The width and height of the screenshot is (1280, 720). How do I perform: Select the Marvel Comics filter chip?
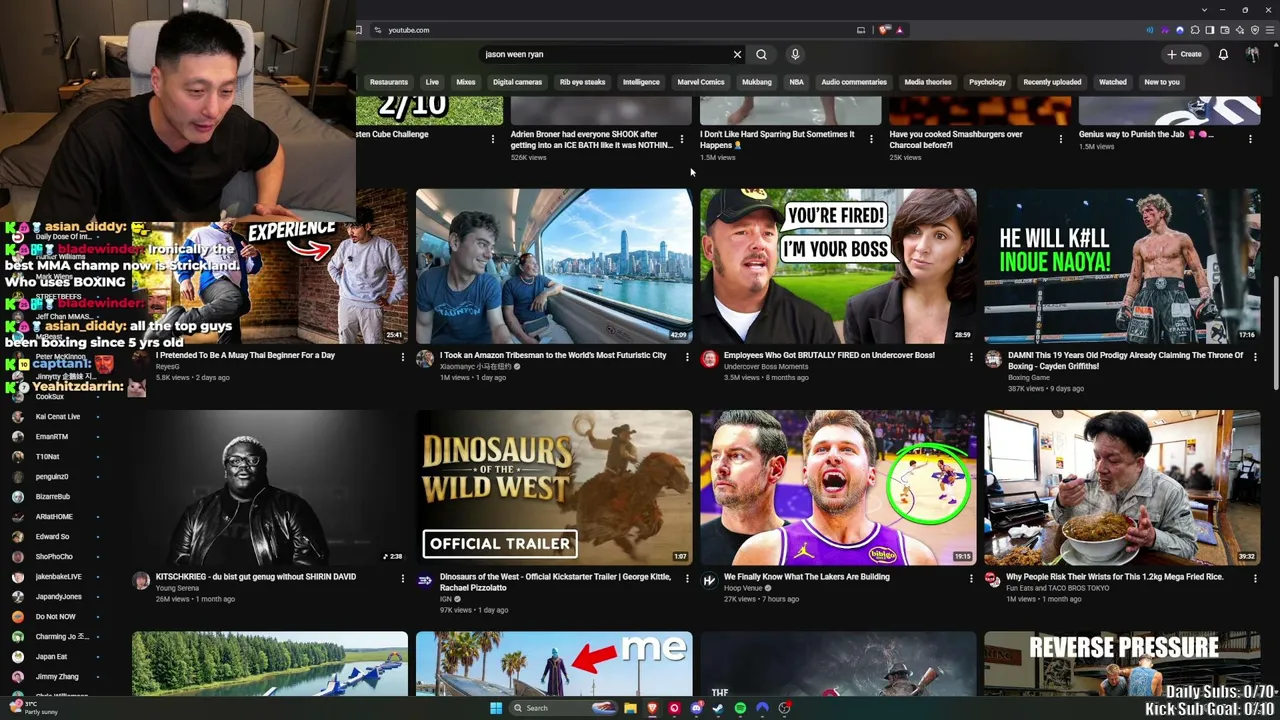[x=701, y=82]
